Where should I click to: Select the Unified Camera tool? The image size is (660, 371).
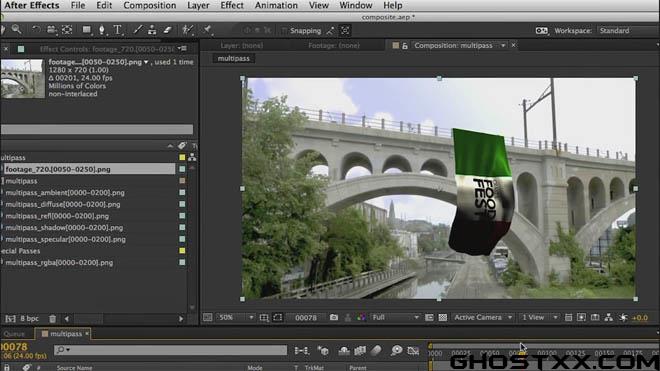click(51, 30)
